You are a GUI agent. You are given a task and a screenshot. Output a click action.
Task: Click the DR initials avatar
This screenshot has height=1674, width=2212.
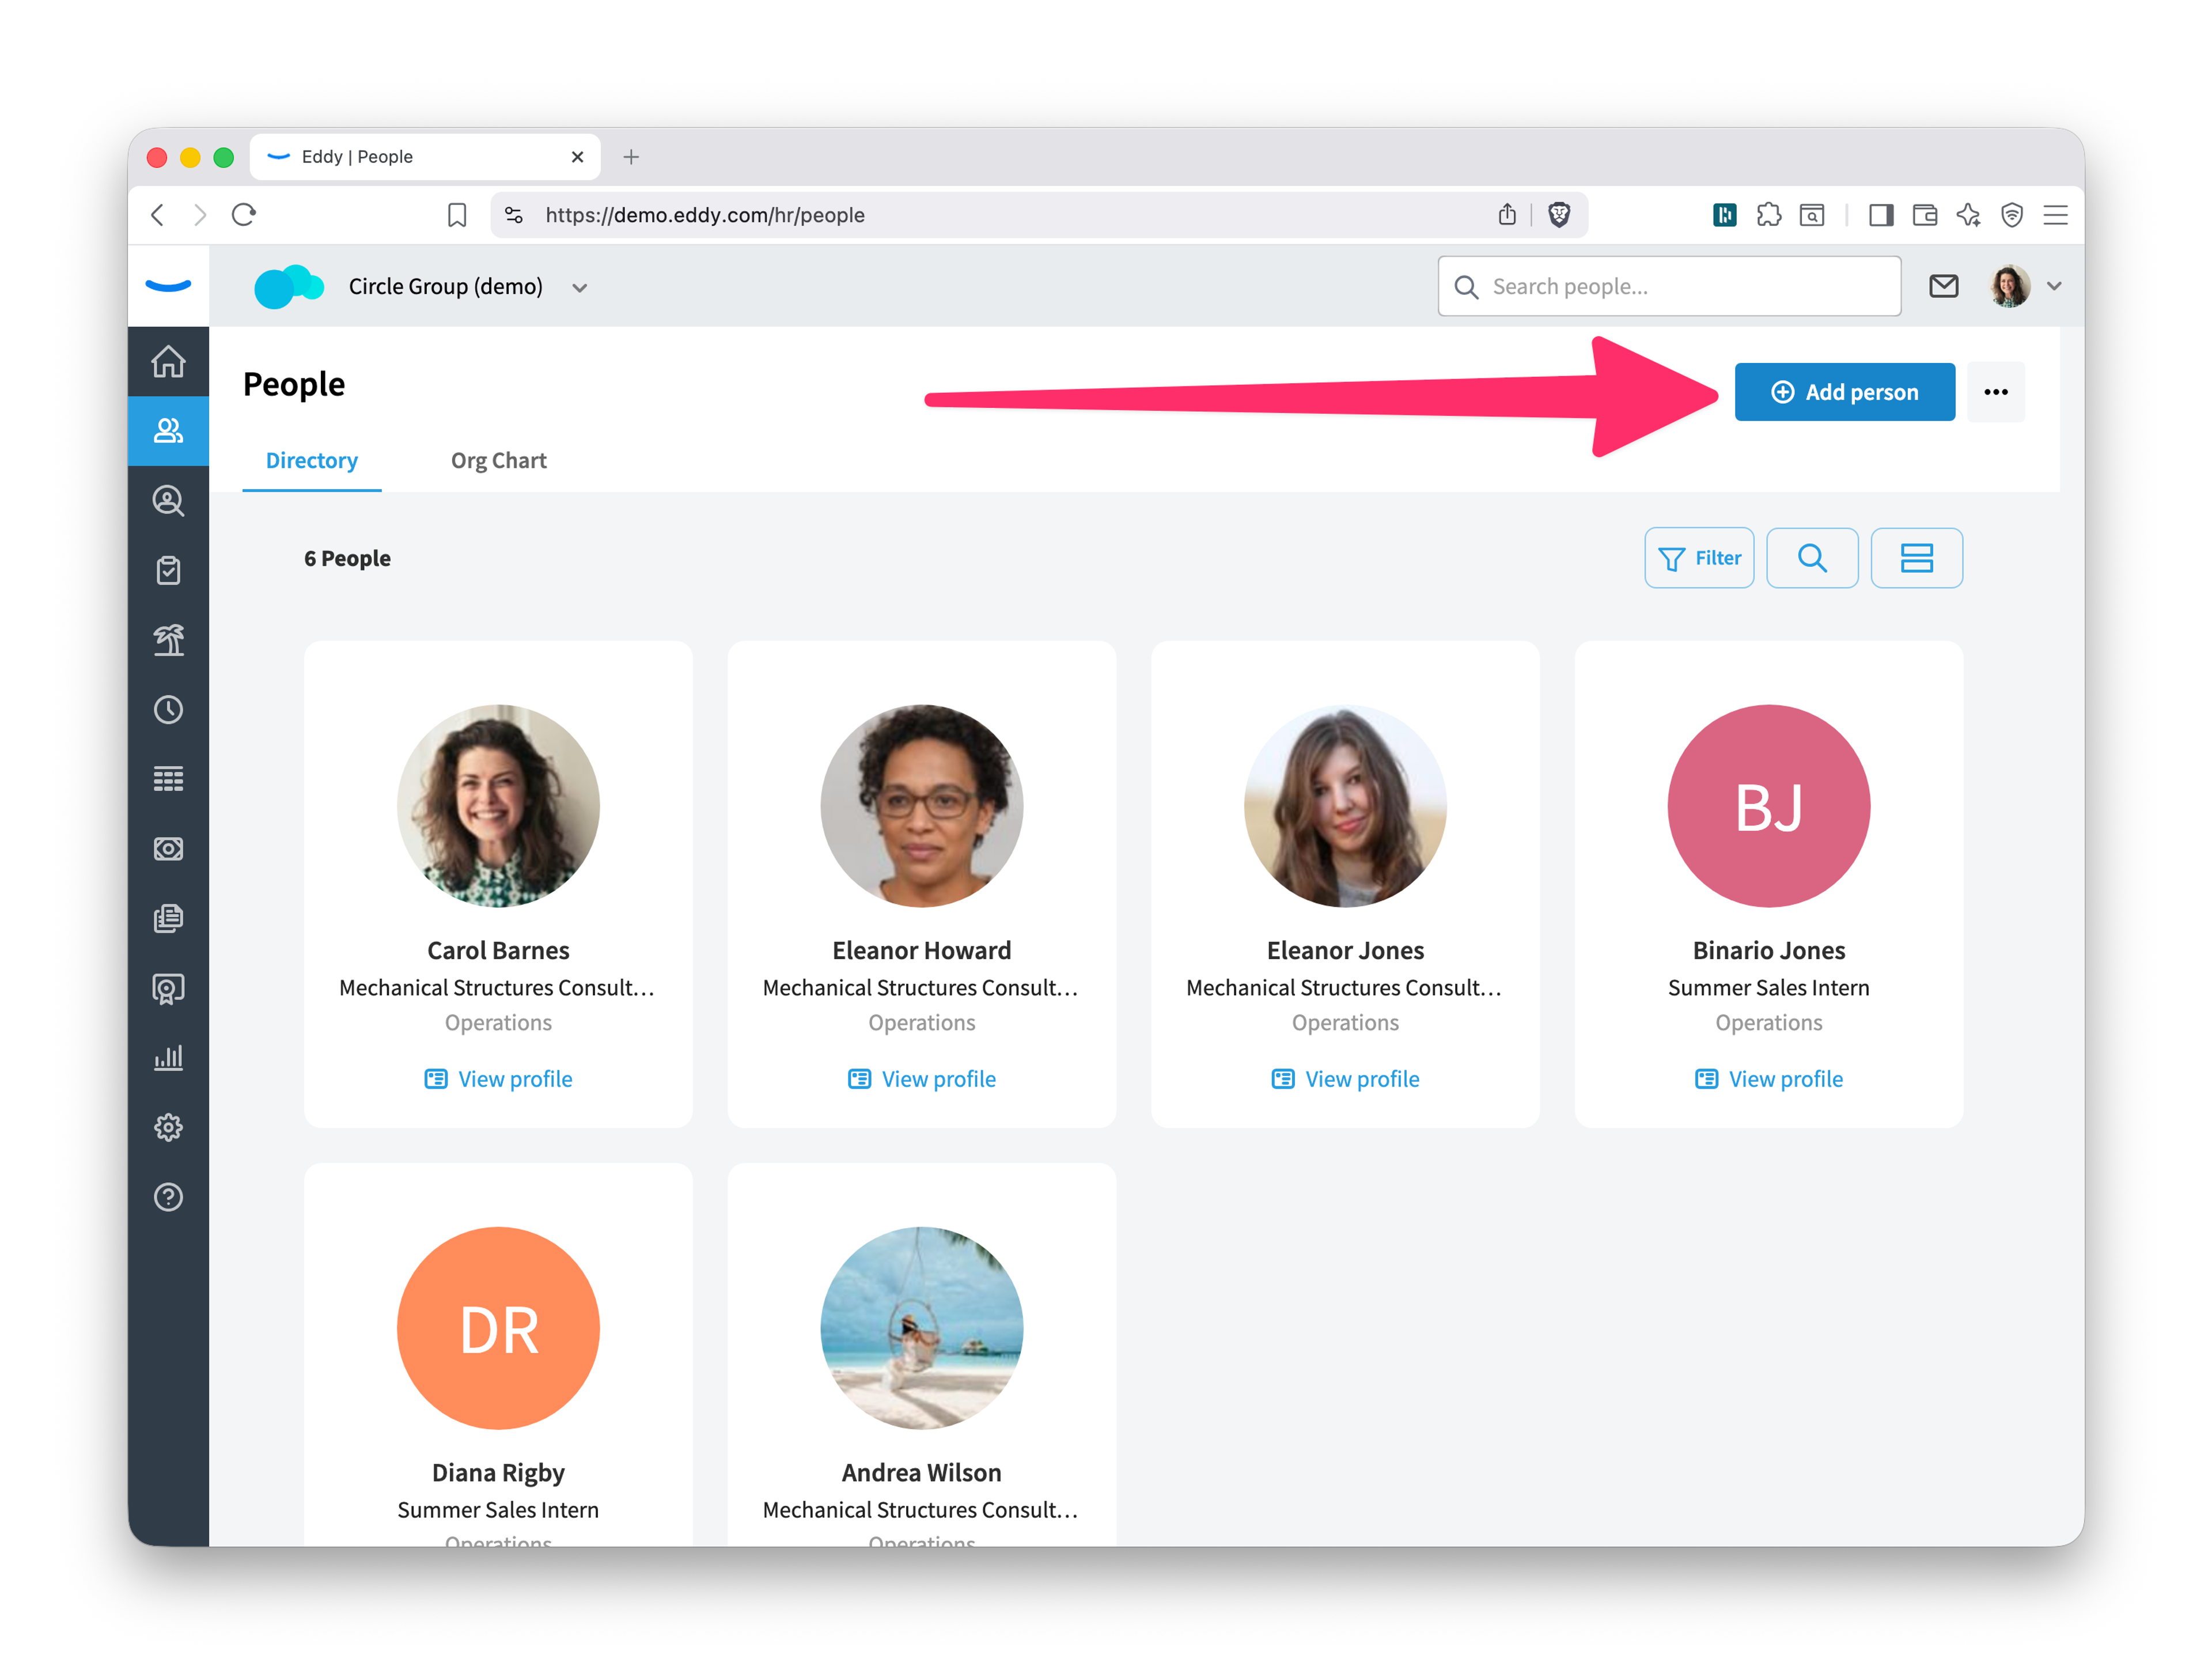(x=498, y=1328)
